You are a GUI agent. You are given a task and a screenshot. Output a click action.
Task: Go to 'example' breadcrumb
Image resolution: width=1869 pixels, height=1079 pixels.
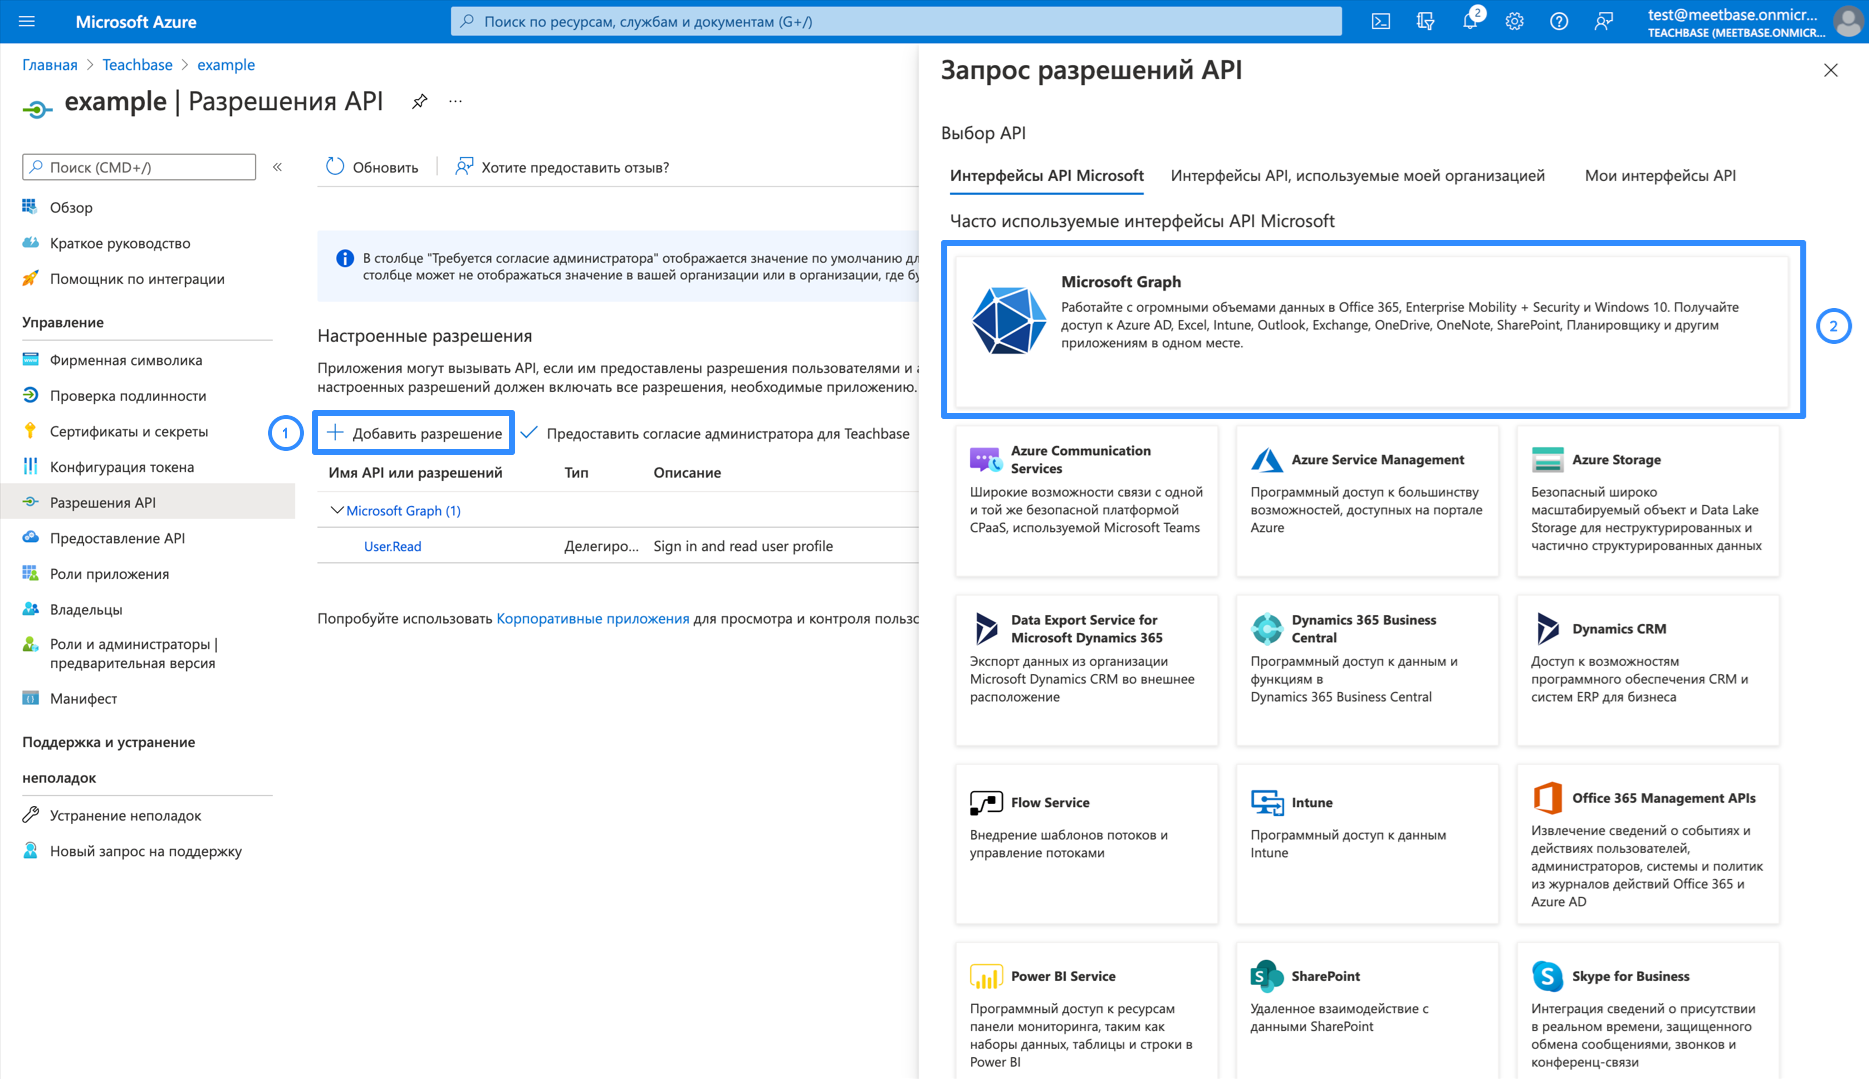[226, 65]
